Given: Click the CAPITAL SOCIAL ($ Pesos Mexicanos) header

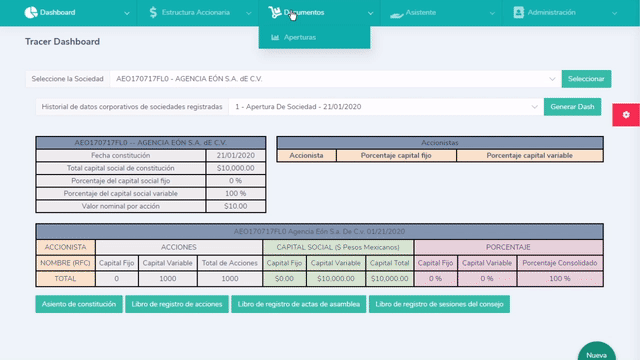Looking at the screenshot, I should [x=338, y=247].
